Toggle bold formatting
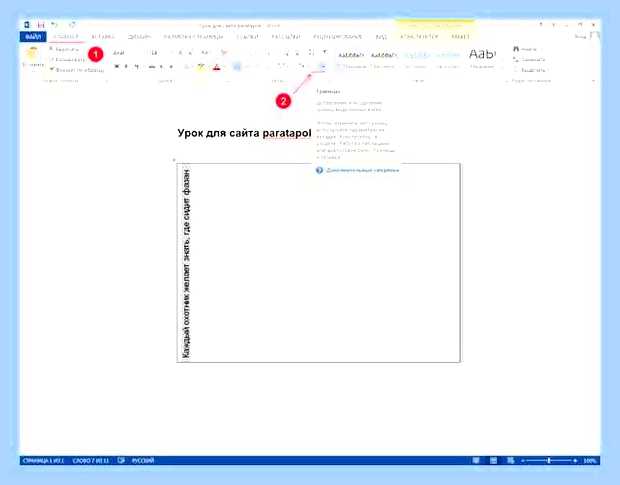 pyautogui.click(x=117, y=67)
